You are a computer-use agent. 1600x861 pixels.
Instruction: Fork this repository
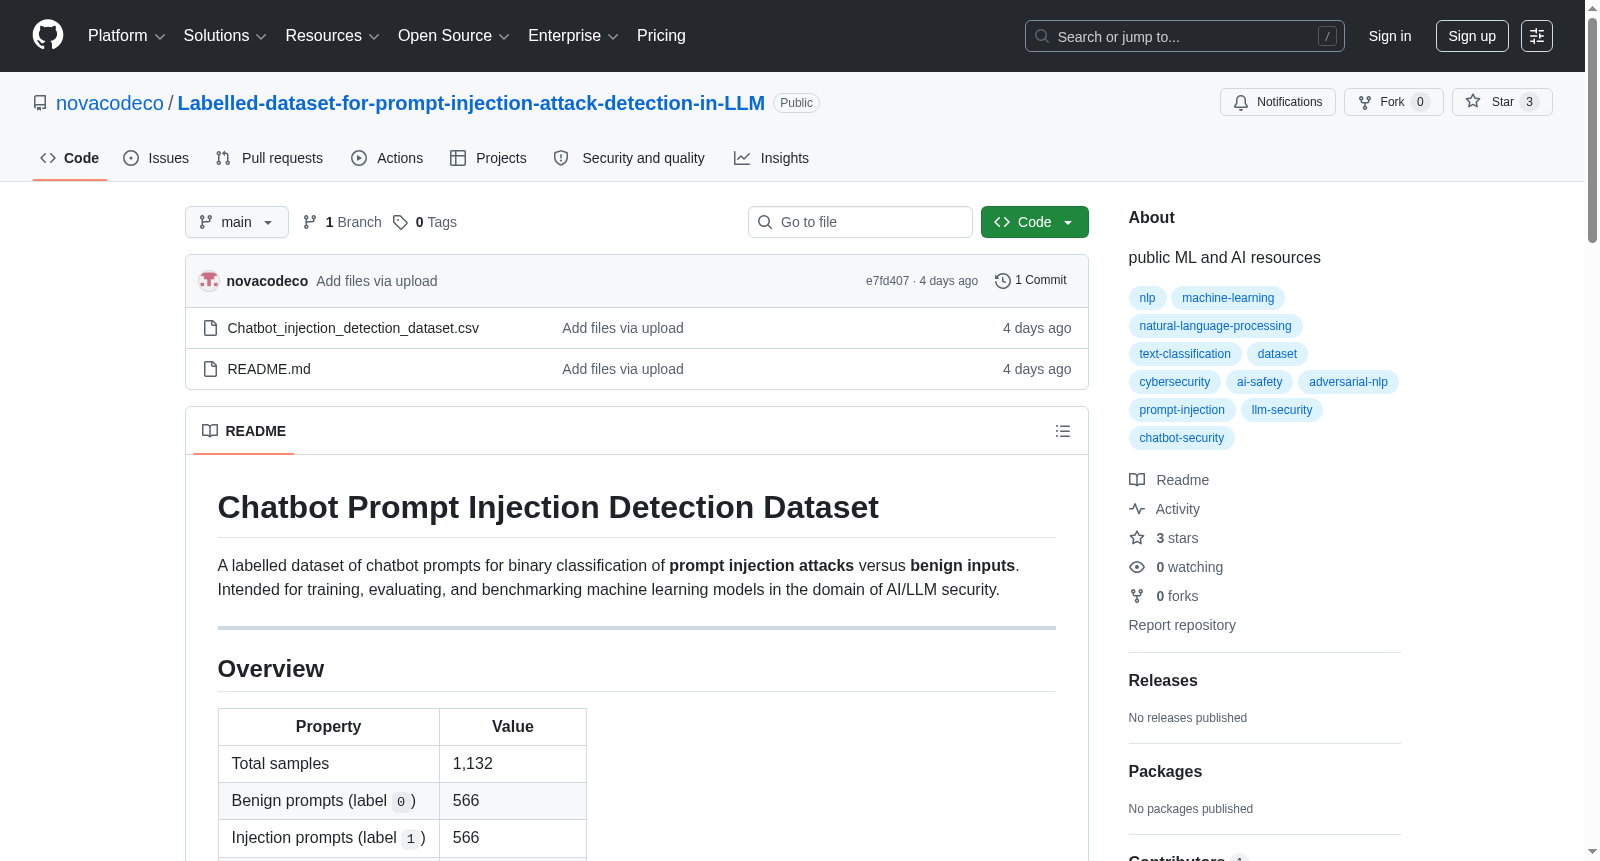1394,102
